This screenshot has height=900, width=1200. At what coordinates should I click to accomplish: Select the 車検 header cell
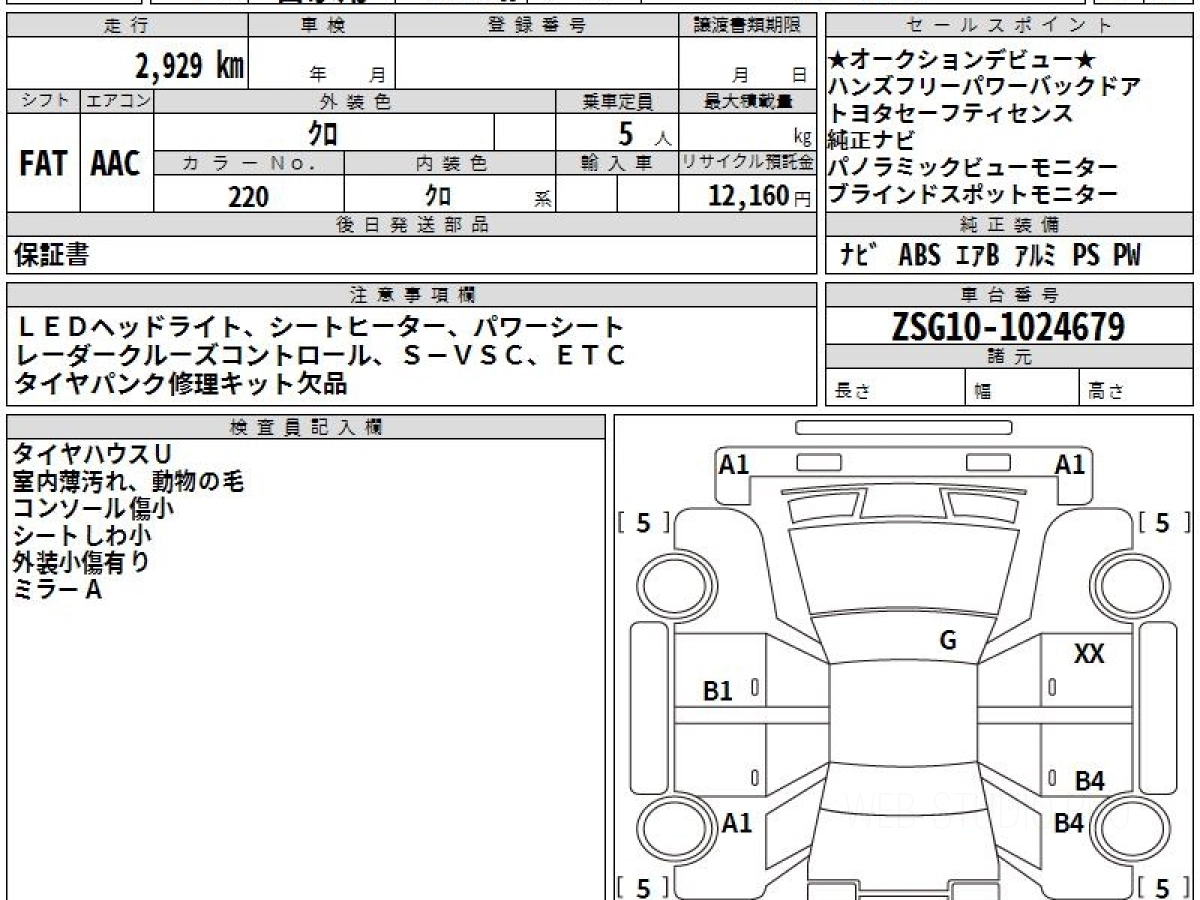tap(322, 26)
